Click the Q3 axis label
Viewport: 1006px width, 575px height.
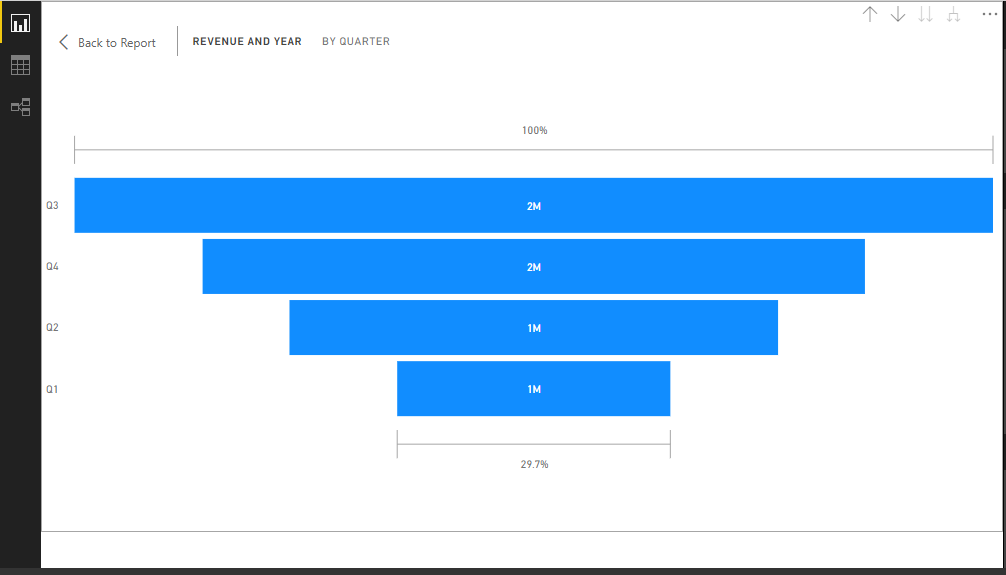[x=52, y=205]
